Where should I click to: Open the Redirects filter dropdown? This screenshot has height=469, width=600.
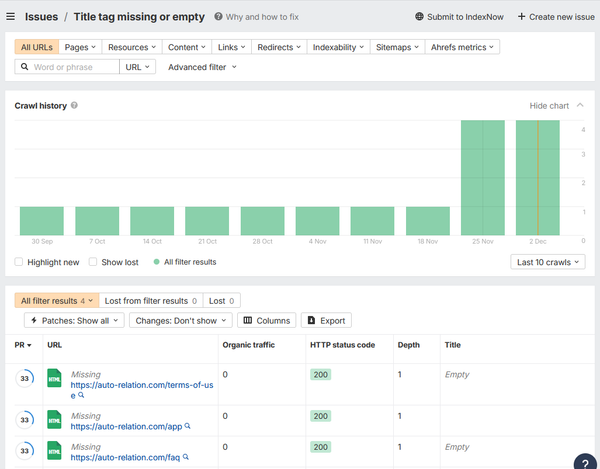(x=279, y=47)
